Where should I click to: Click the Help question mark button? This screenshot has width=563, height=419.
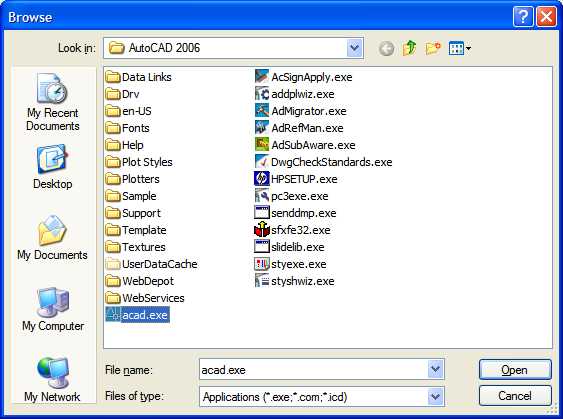[x=523, y=17]
